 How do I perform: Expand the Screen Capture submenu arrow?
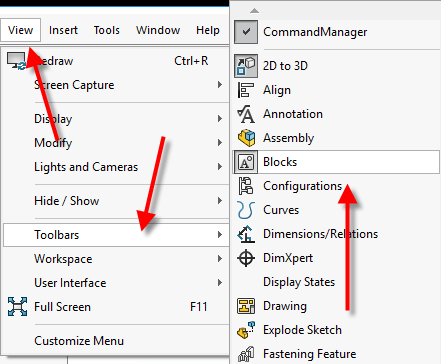click(220, 85)
